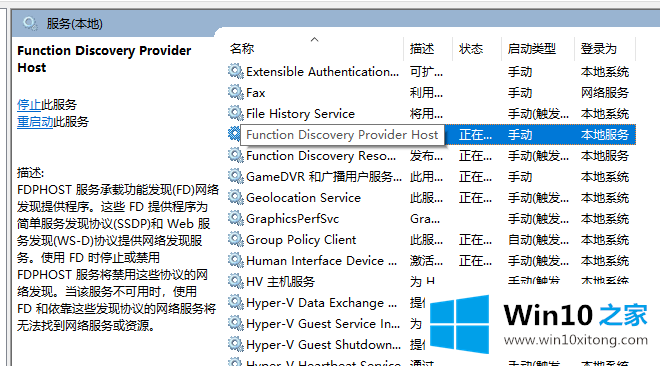Screen dimensions: 660x366
Task: Click the 登录为 column header
Action: click(599, 49)
